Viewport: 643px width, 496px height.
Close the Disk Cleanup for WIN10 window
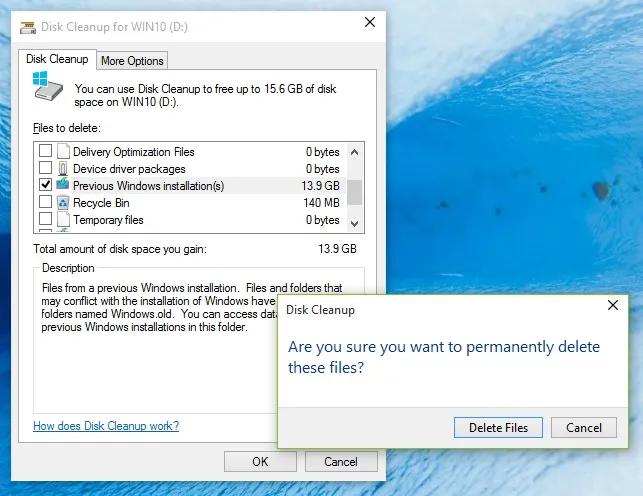(x=370, y=22)
